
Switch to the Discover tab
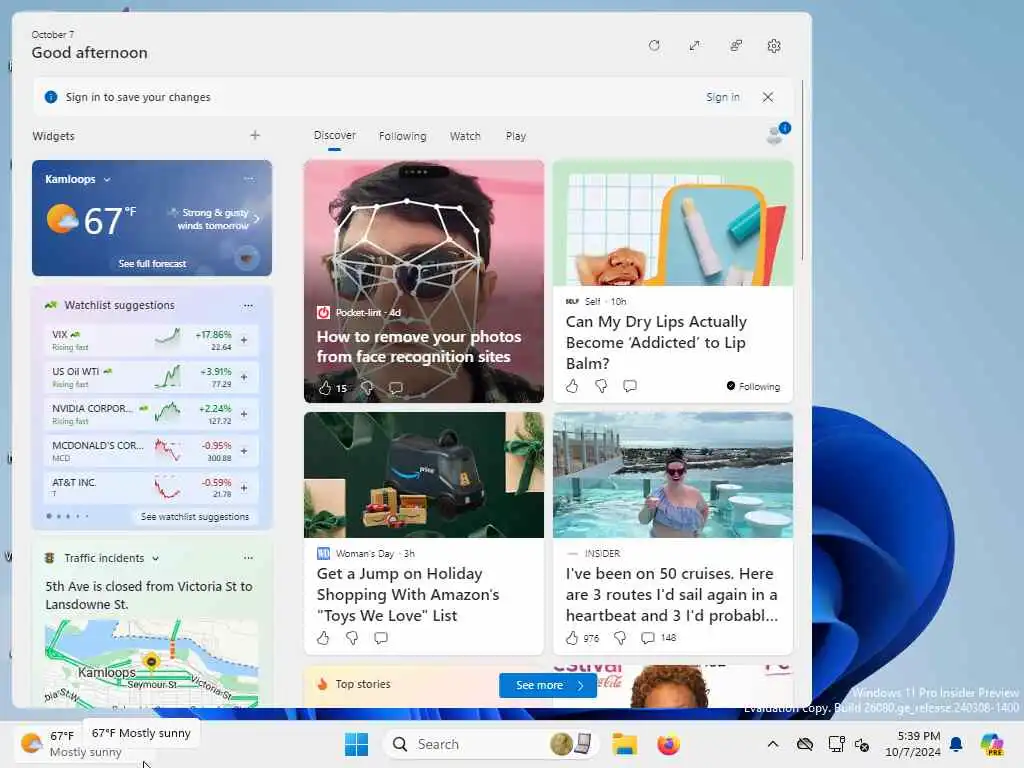click(x=334, y=136)
